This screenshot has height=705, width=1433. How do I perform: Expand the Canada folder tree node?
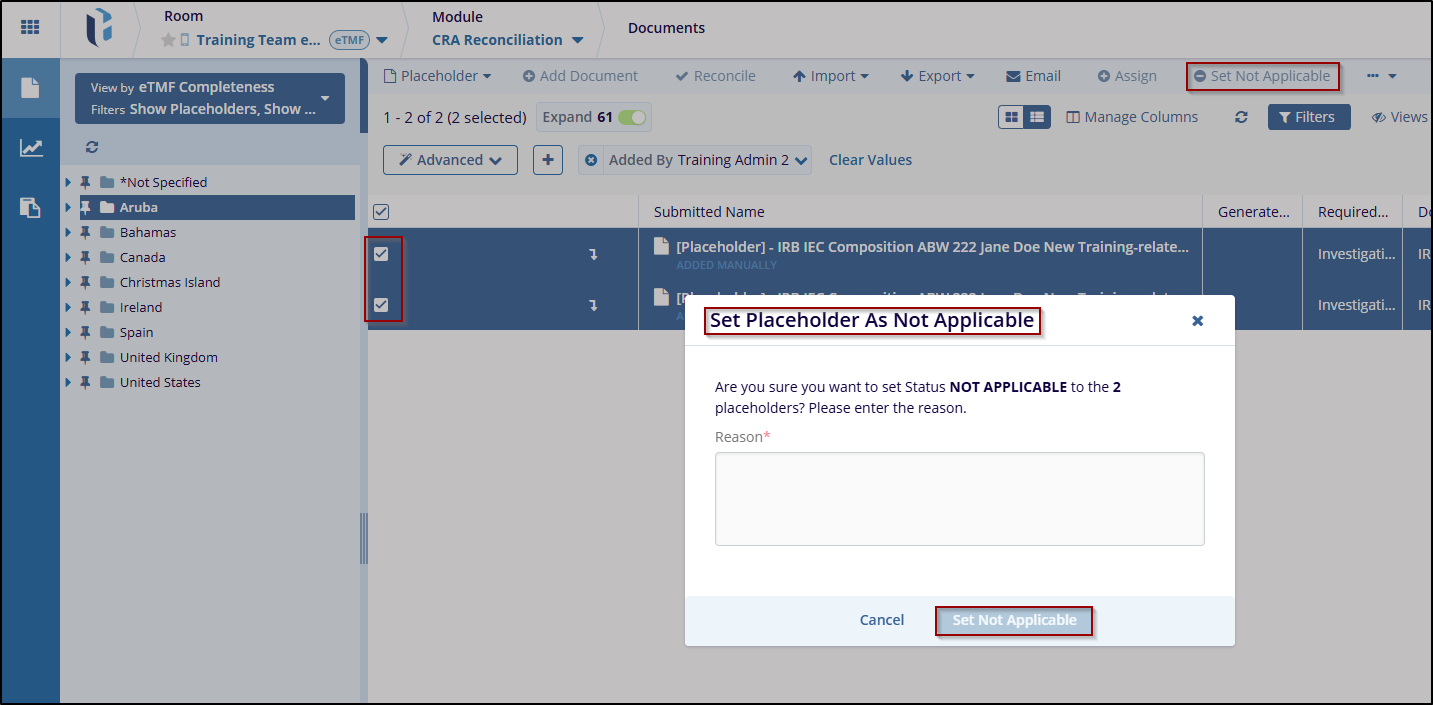tap(68, 257)
